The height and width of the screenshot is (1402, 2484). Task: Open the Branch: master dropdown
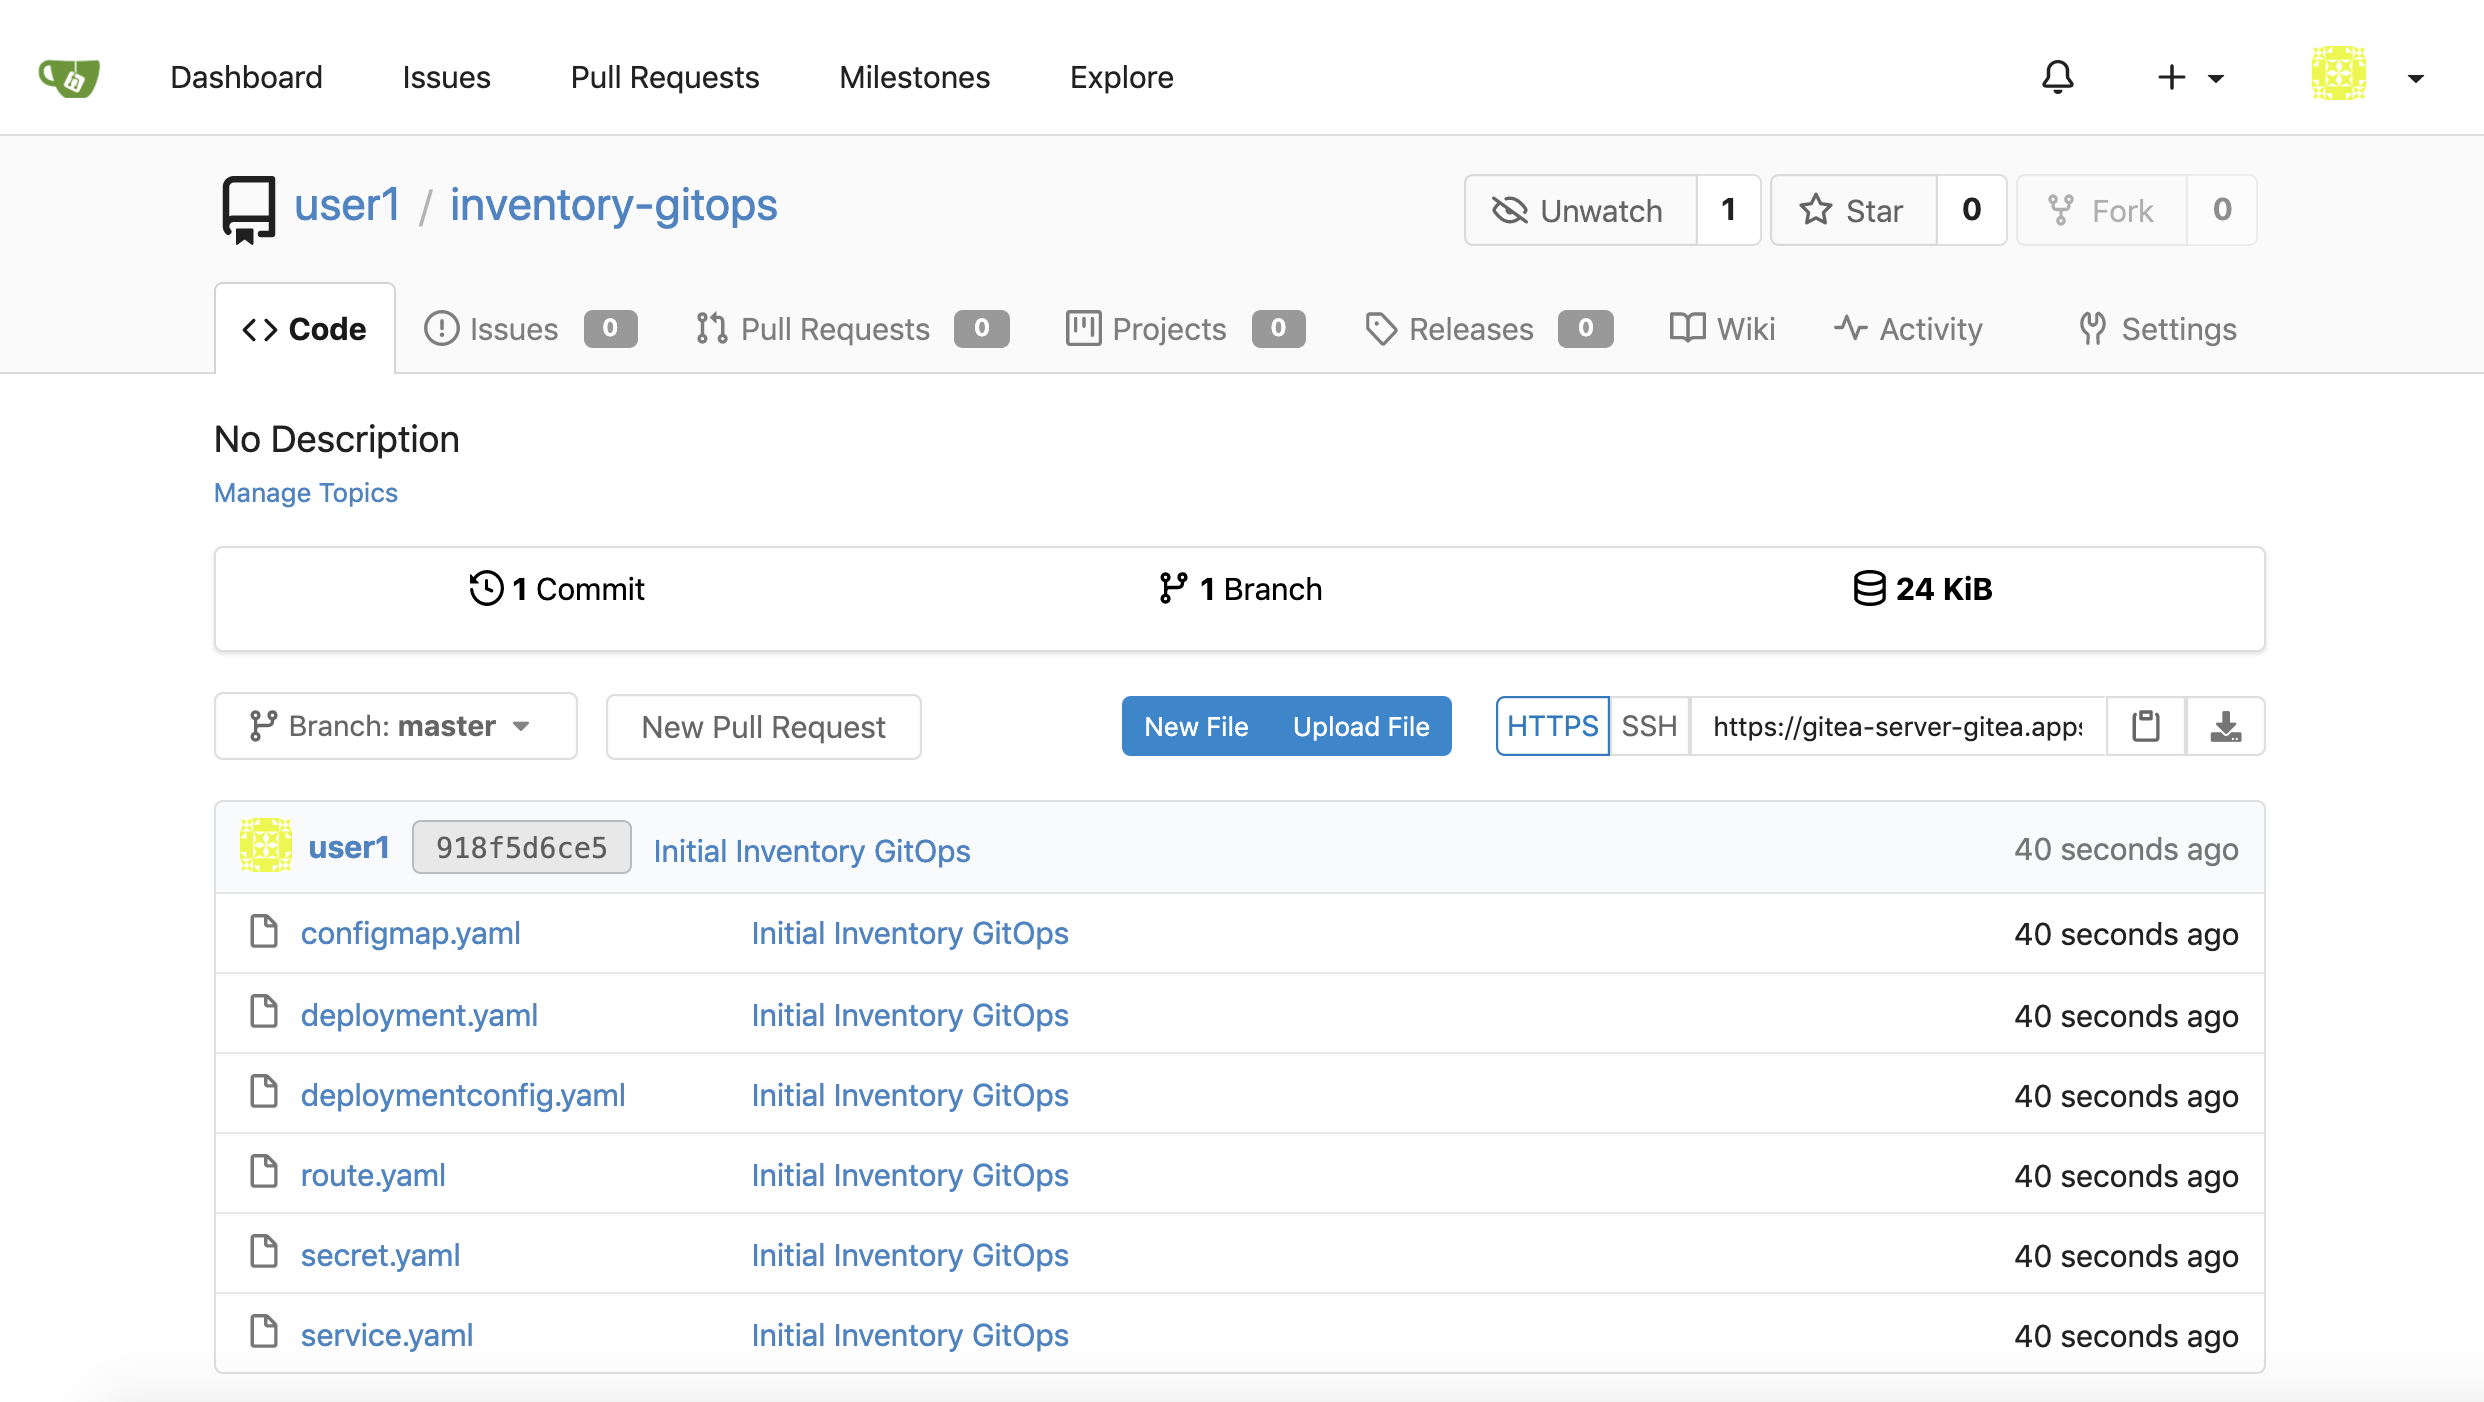(395, 726)
